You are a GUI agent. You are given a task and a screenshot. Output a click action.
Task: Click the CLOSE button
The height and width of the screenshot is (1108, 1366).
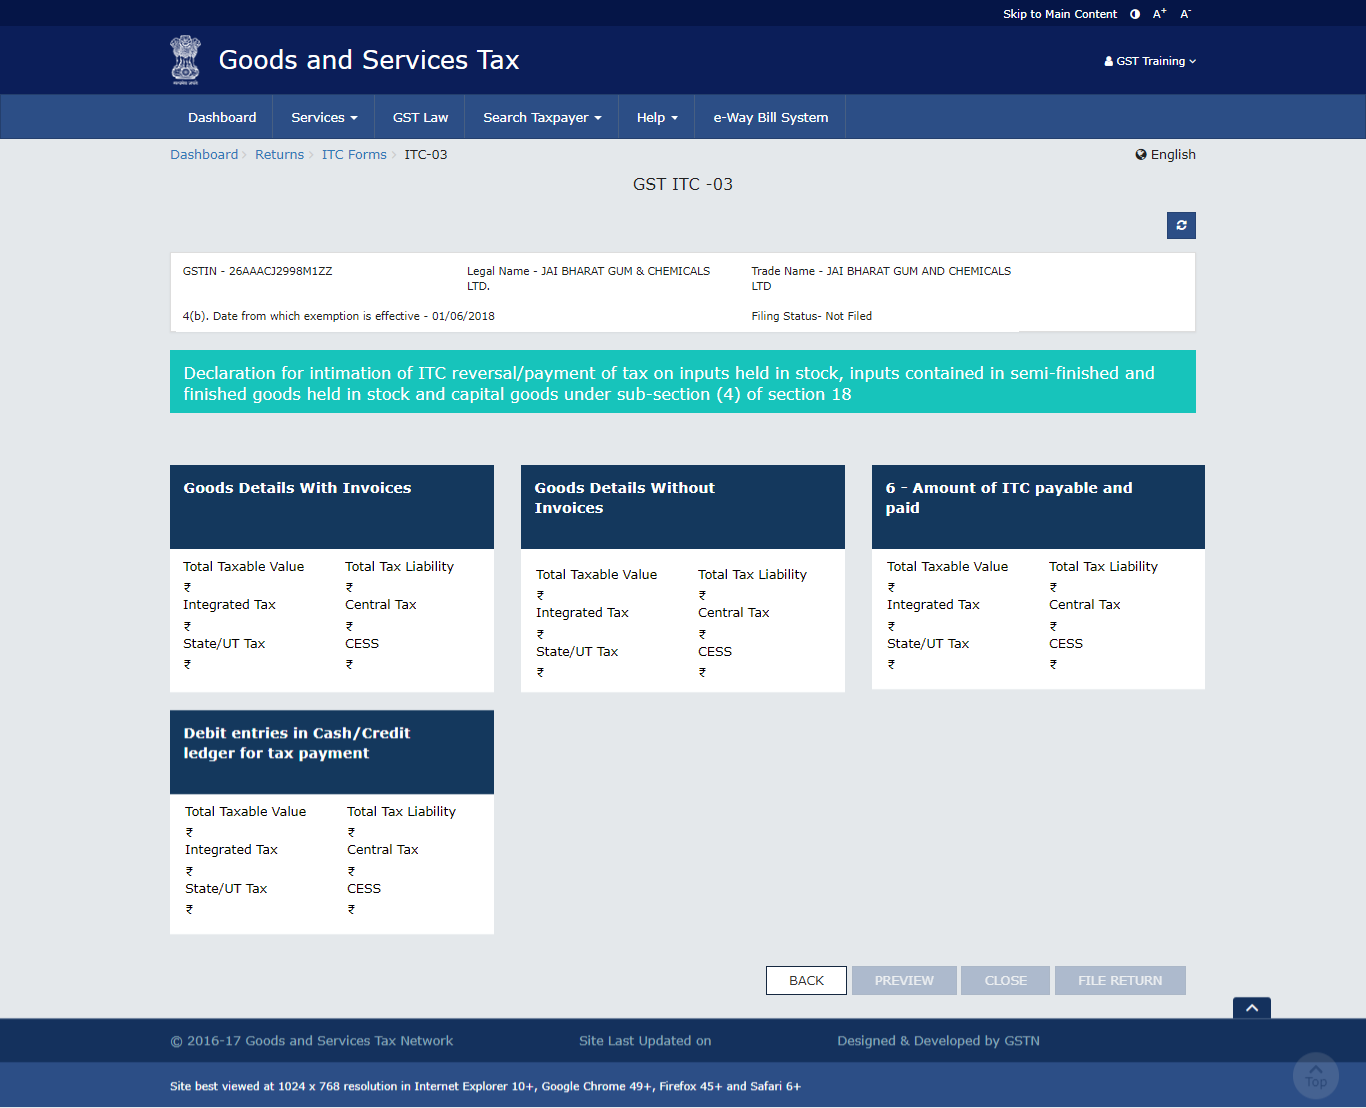coord(1005,980)
